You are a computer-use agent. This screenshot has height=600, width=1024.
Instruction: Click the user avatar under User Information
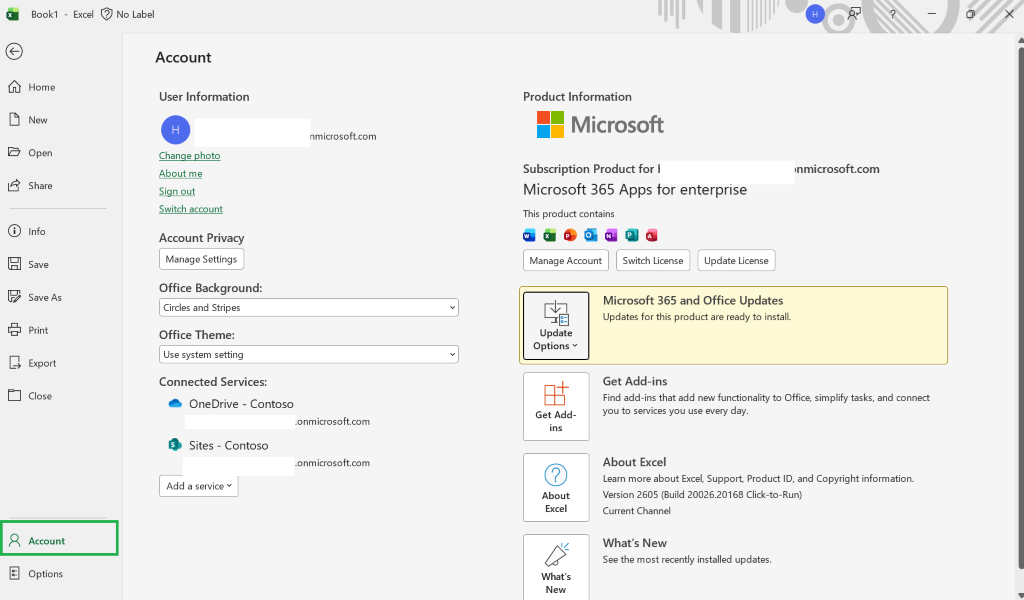pos(176,130)
